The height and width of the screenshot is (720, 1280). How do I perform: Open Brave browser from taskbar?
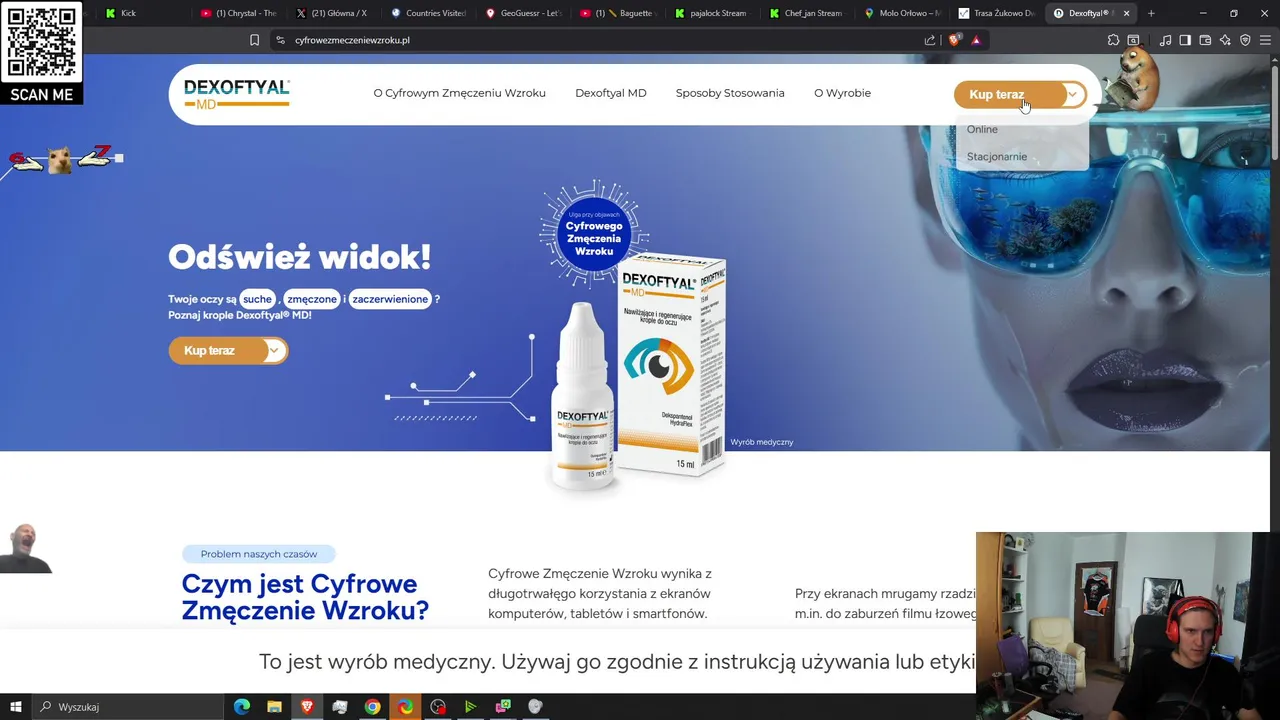click(x=307, y=707)
